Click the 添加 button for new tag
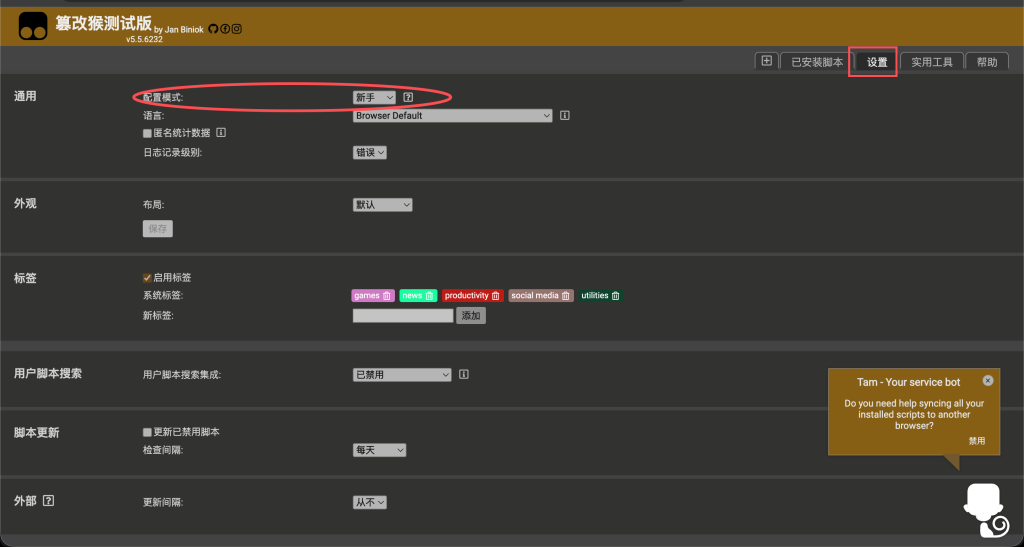The height and width of the screenshot is (547, 1024). (x=470, y=316)
